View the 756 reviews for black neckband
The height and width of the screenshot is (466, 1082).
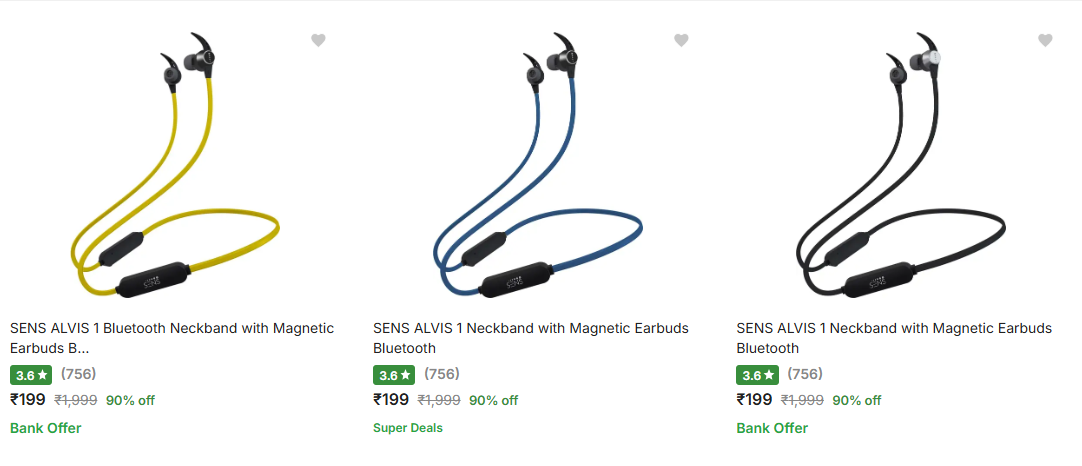(x=805, y=374)
